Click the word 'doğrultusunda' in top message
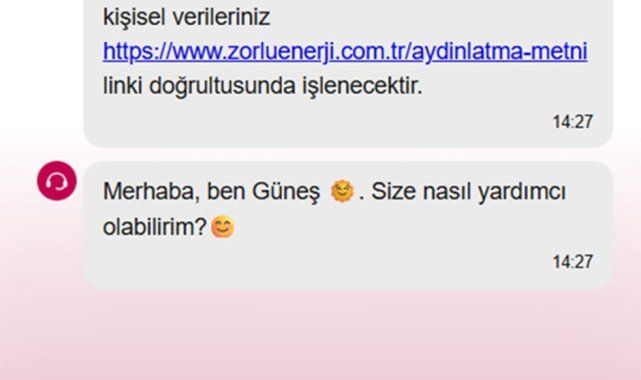The height and width of the screenshot is (380, 641). click(222, 86)
